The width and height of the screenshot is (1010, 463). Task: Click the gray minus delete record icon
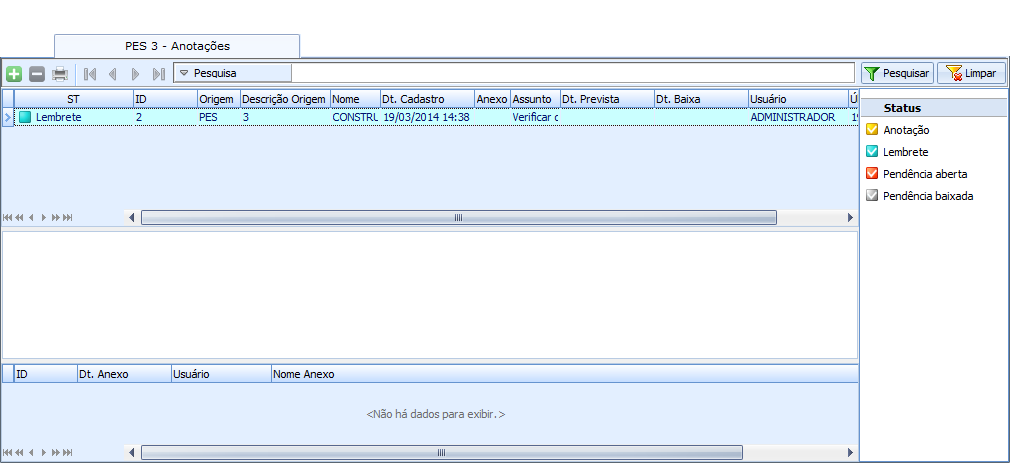[37, 73]
